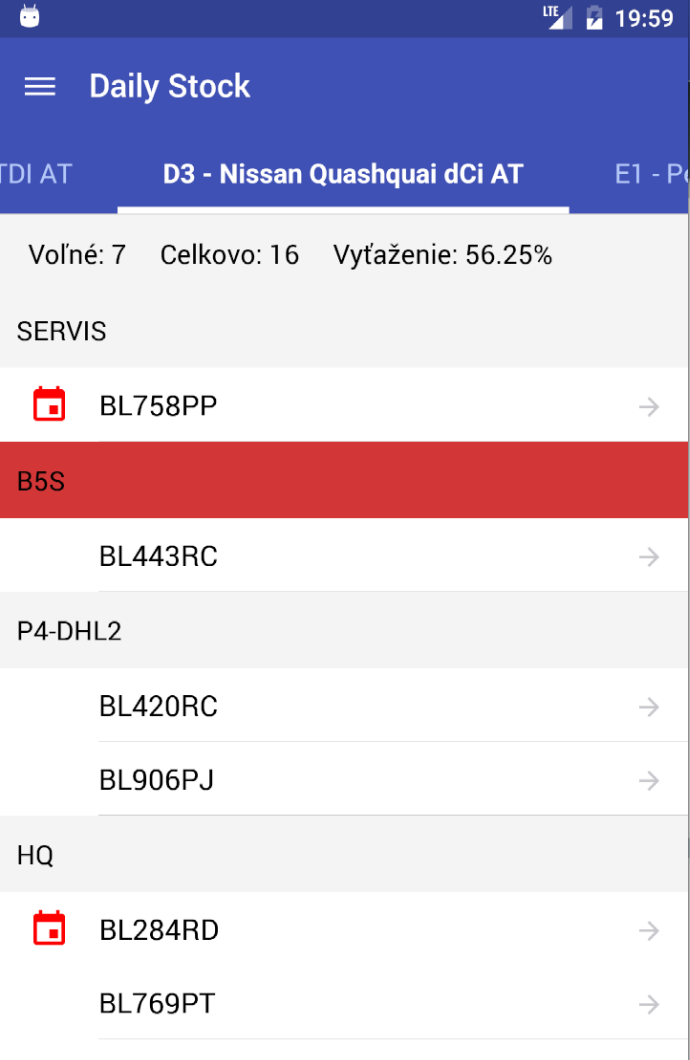Open the navigation drawer menu

click(39, 86)
